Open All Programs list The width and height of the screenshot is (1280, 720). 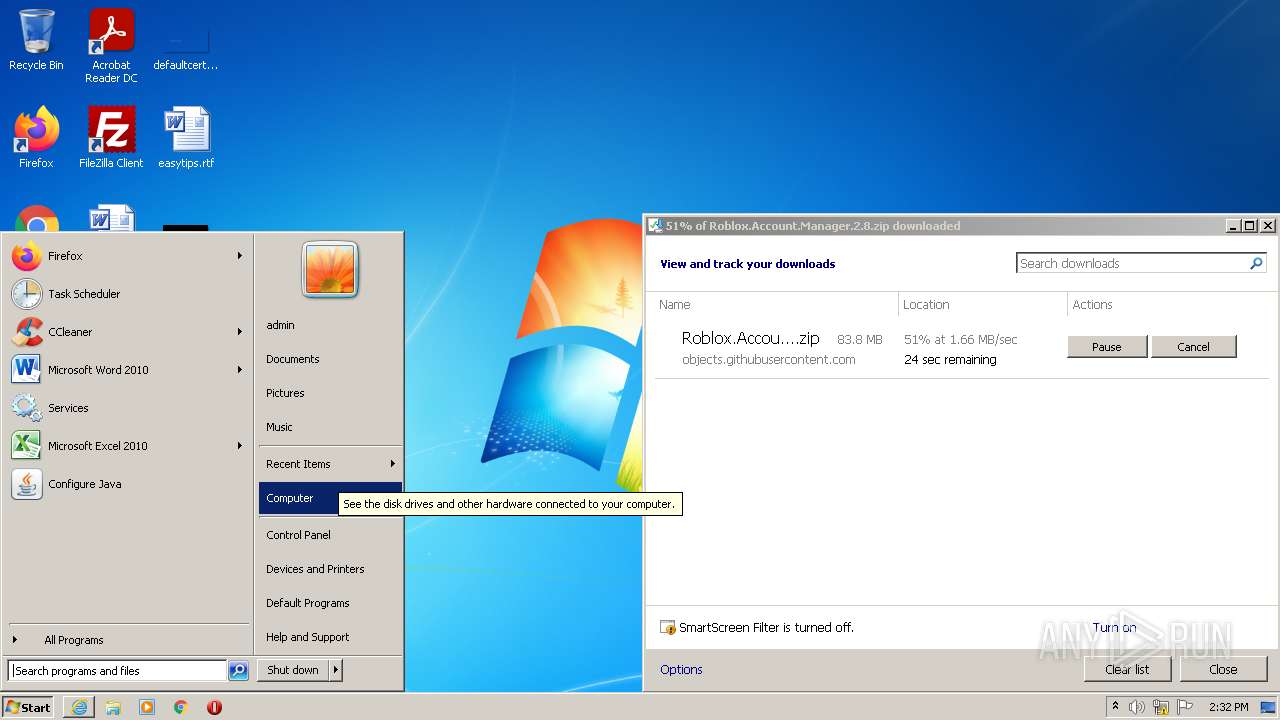(x=127, y=640)
